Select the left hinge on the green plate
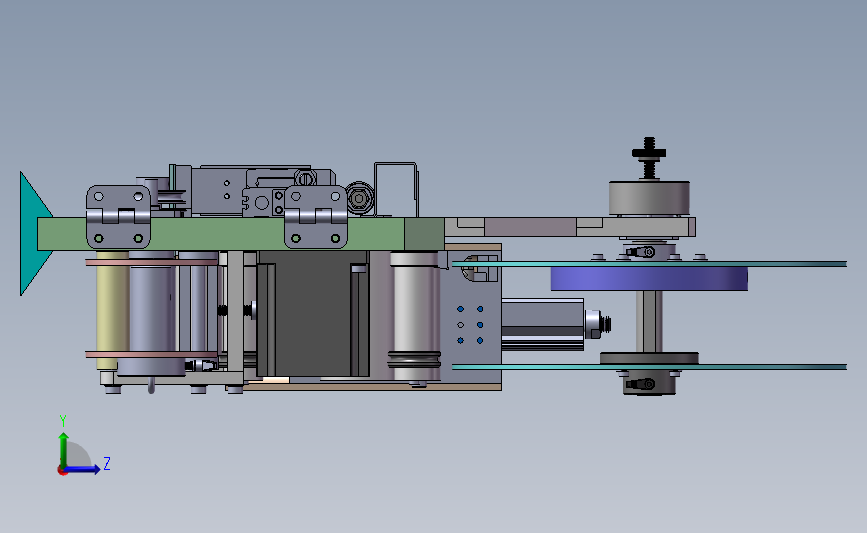Image resolution: width=867 pixels, height=533 pixels. [118, 217]
